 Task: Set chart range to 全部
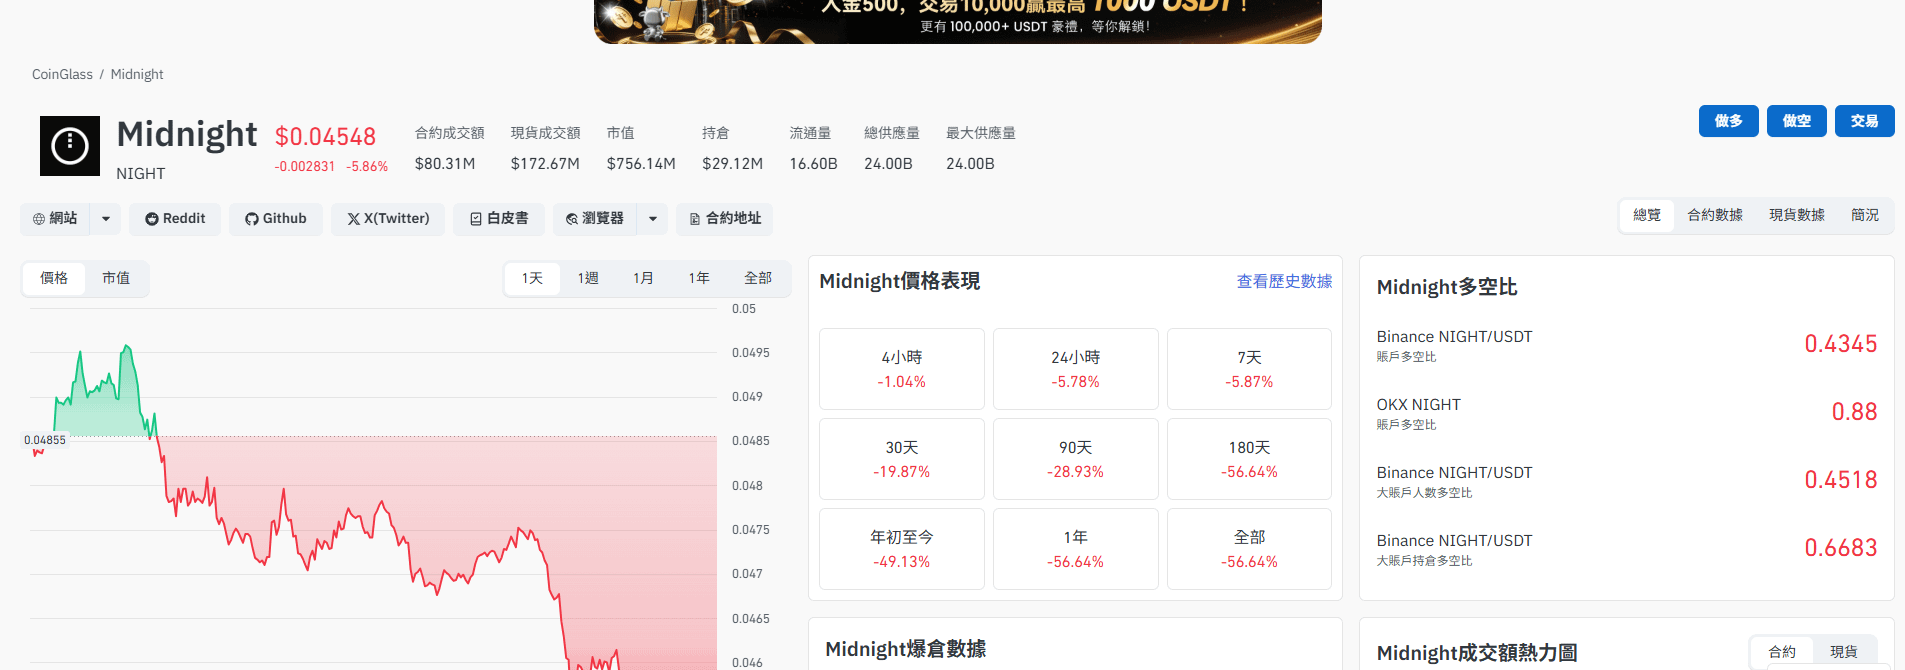(758, 278)
